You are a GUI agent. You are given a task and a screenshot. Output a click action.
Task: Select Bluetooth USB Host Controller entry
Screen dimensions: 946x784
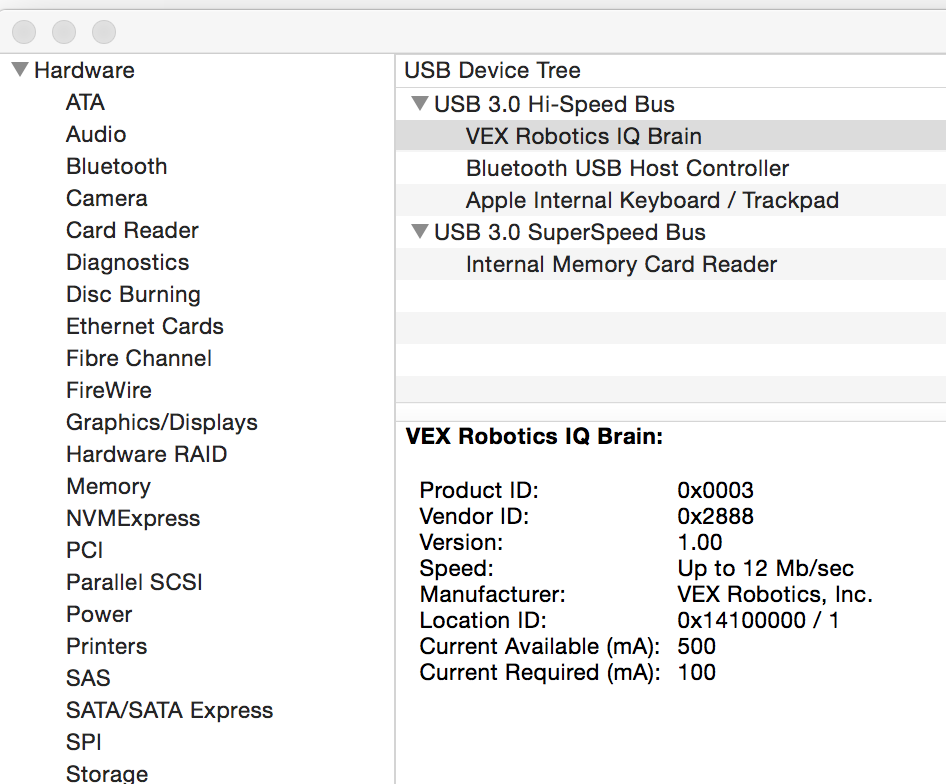tap(670, 168)
